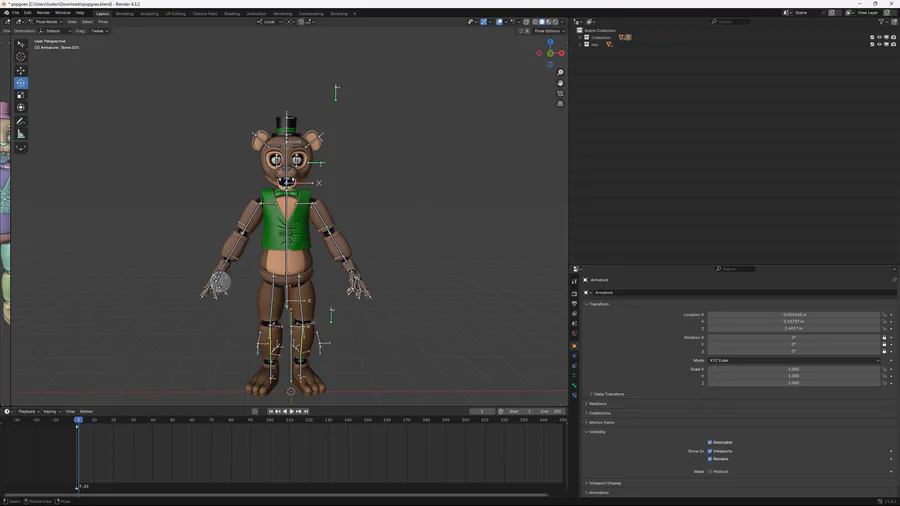Enable the Holdout mask checkbox
The image size is (900, 506).
point(710,471)
